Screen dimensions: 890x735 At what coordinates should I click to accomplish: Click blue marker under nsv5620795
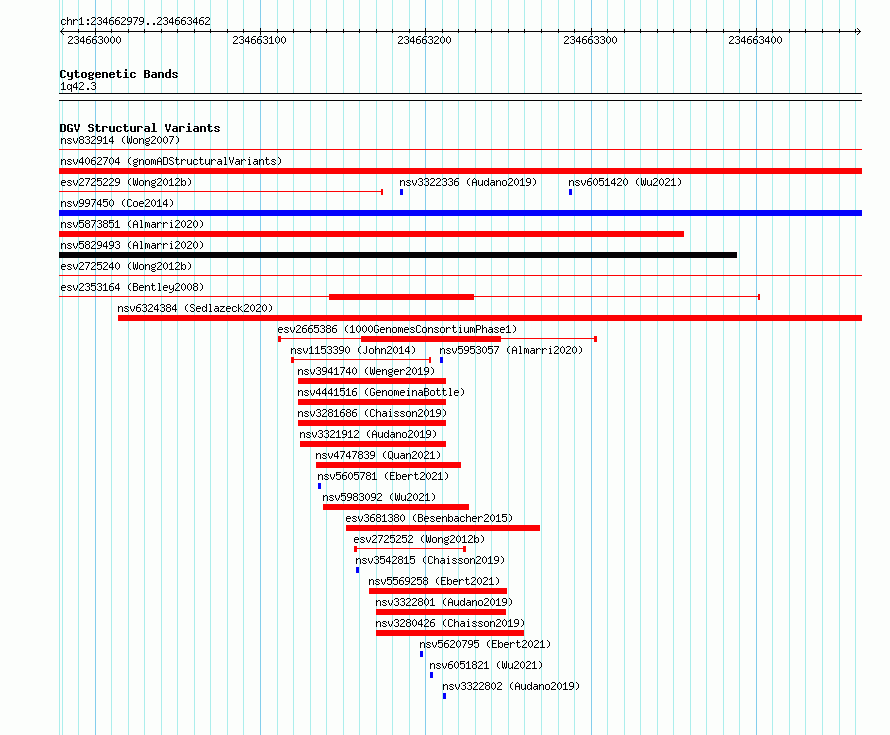(421, 654)
